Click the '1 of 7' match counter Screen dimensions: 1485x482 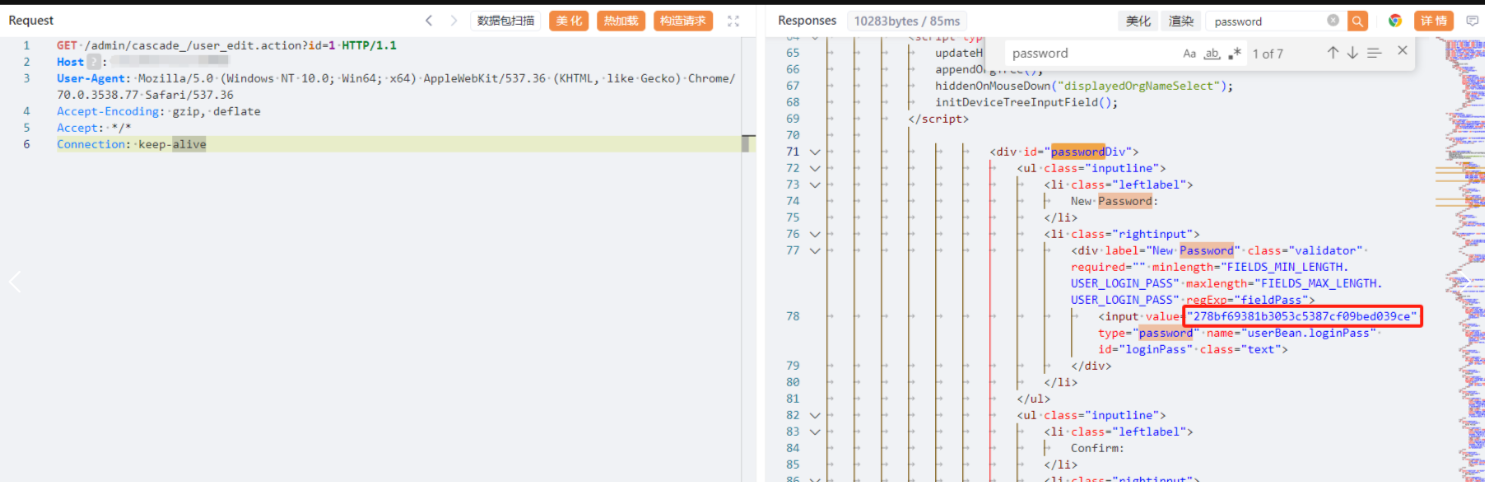(1268, 54)
